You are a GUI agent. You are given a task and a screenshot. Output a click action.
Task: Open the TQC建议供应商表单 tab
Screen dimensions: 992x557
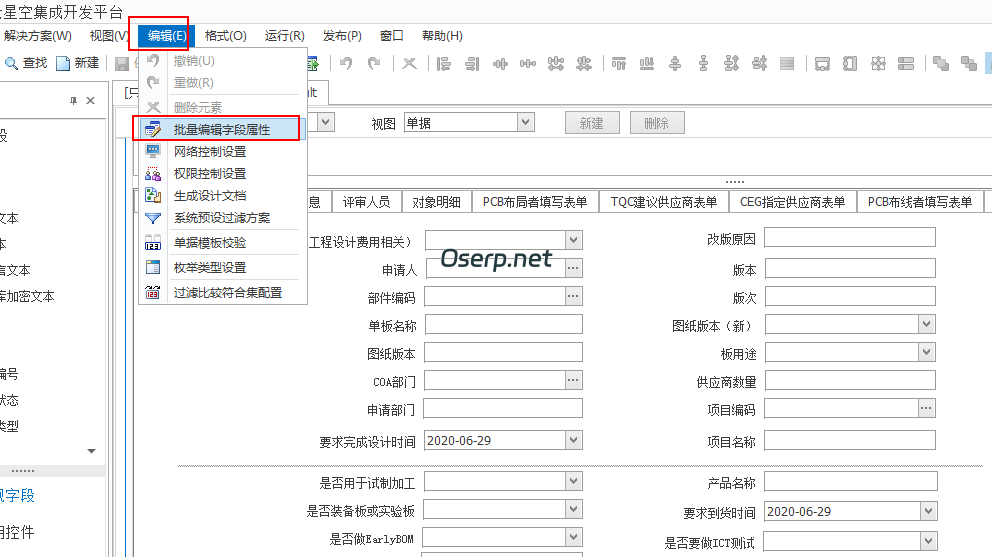click(664, 202)
